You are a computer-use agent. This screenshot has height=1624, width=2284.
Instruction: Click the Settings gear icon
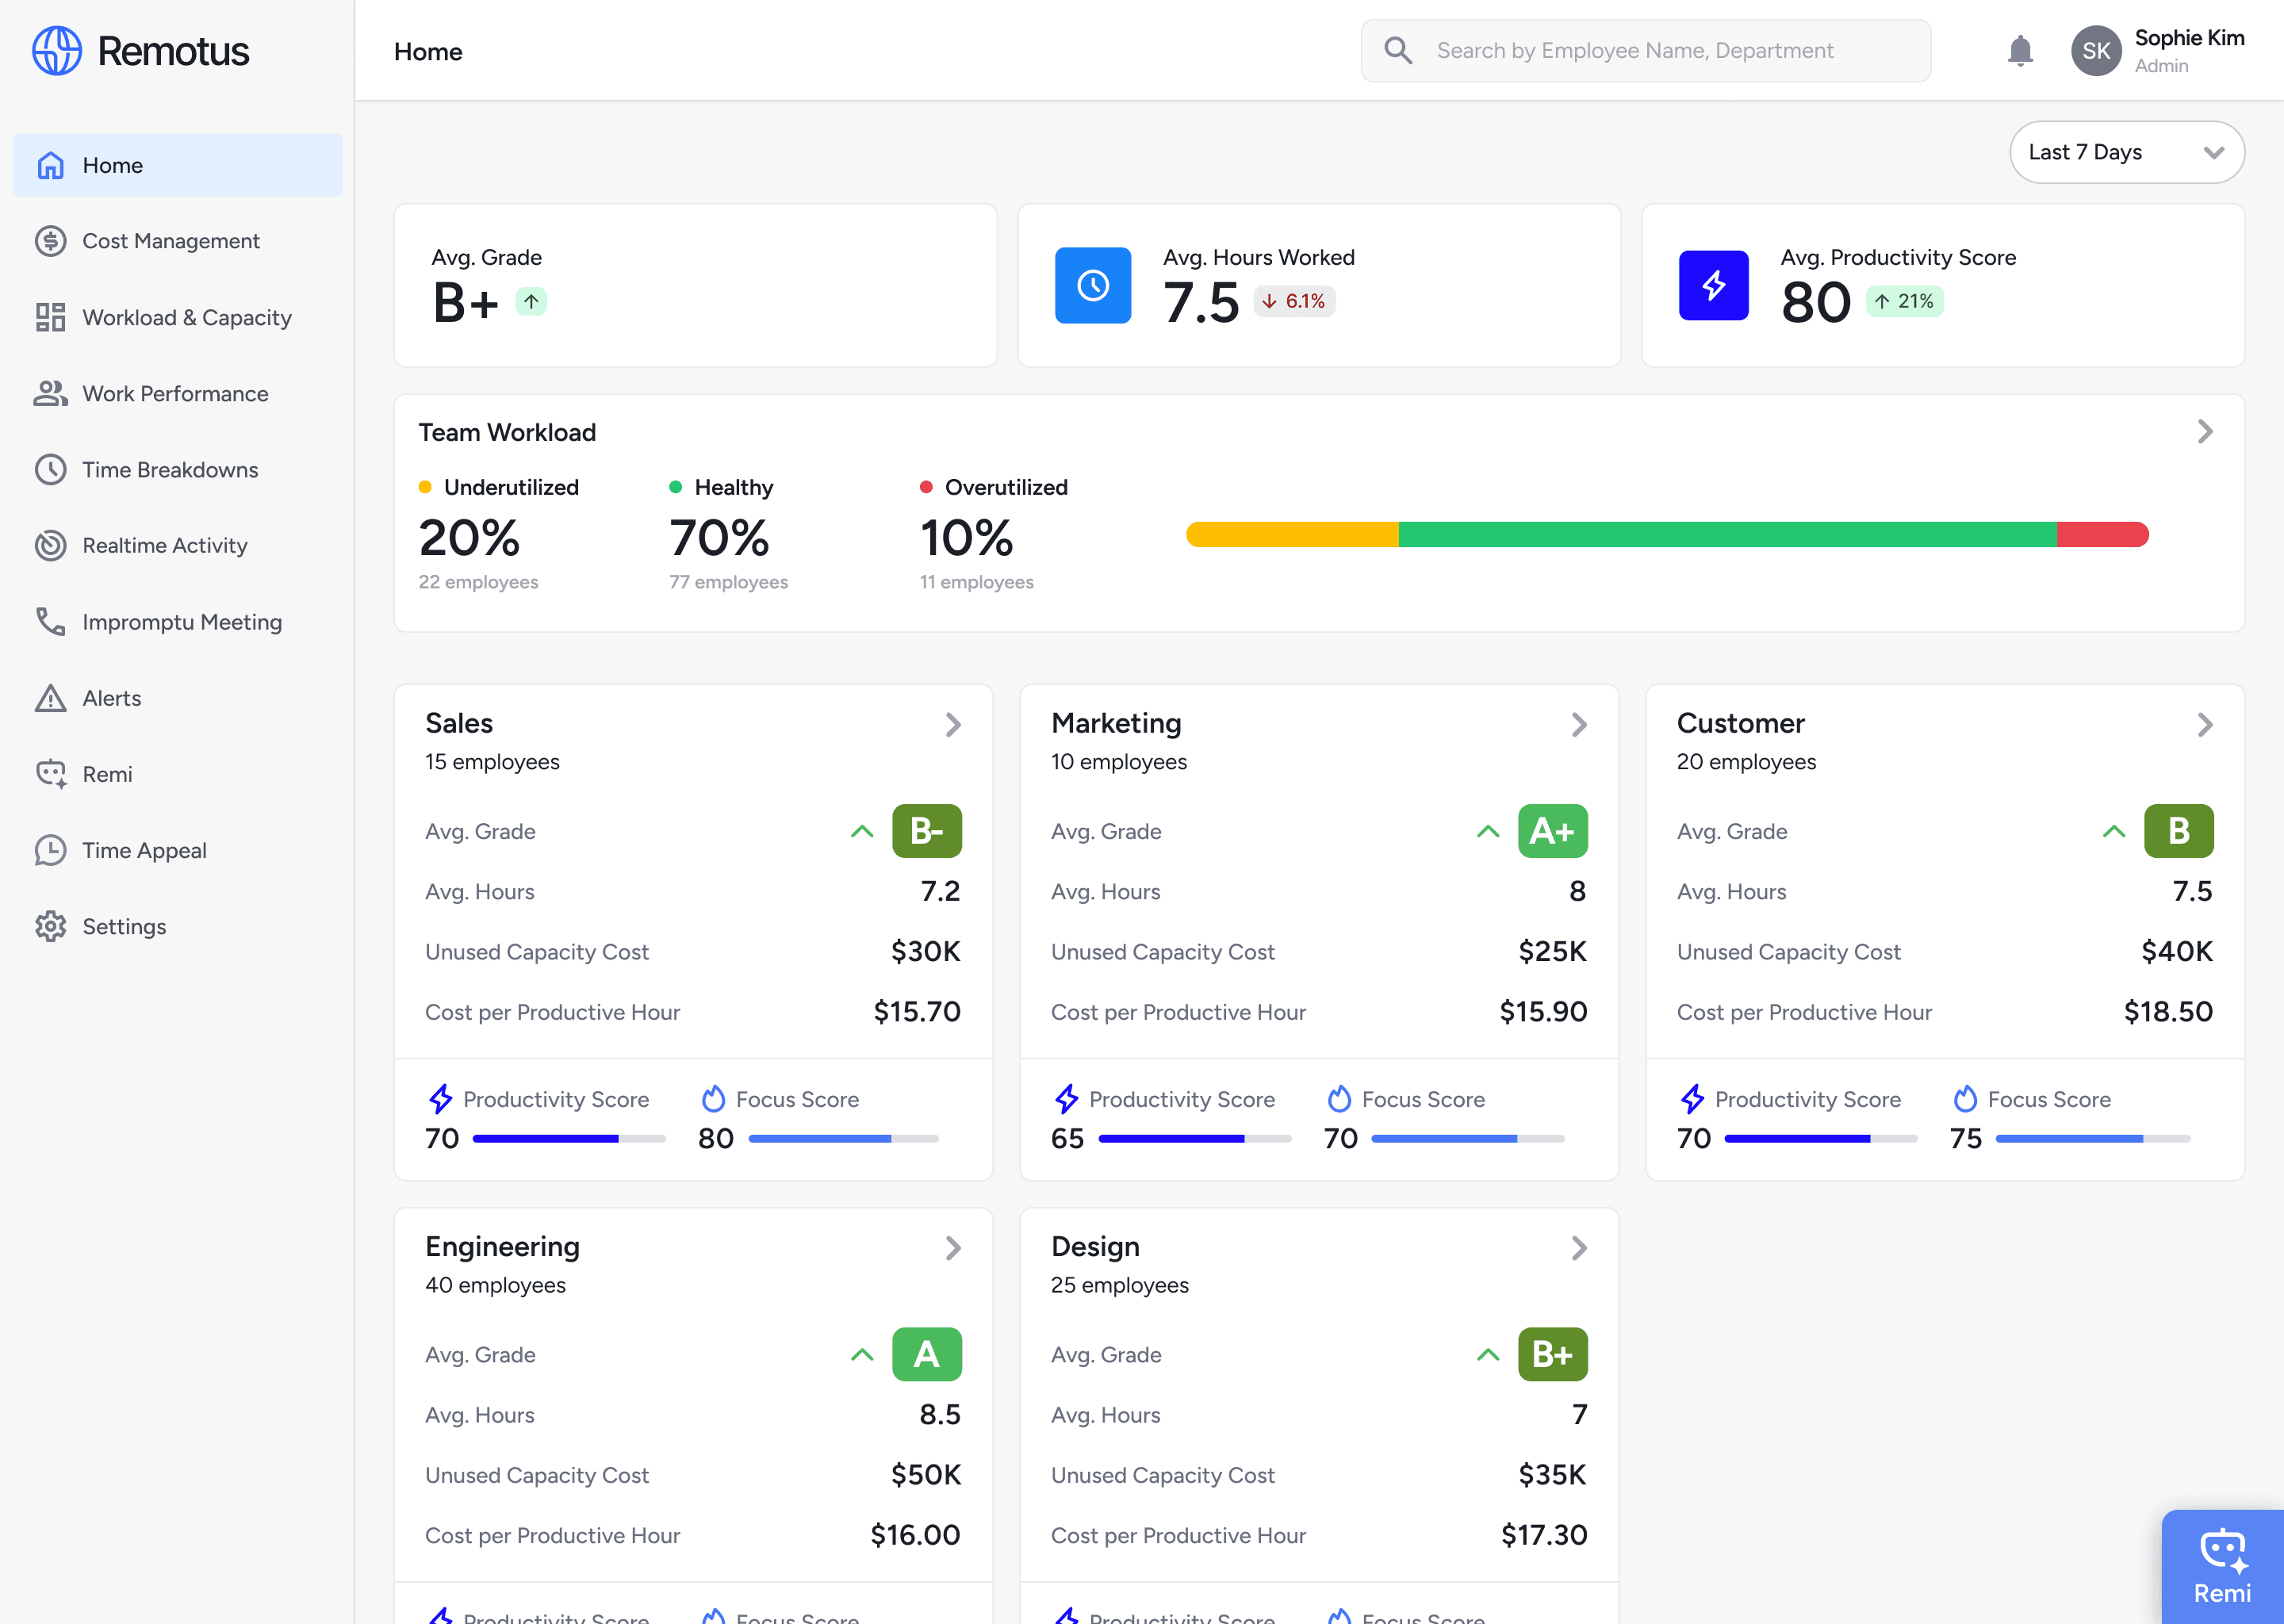pyautogui.click(x=50, y=926)
